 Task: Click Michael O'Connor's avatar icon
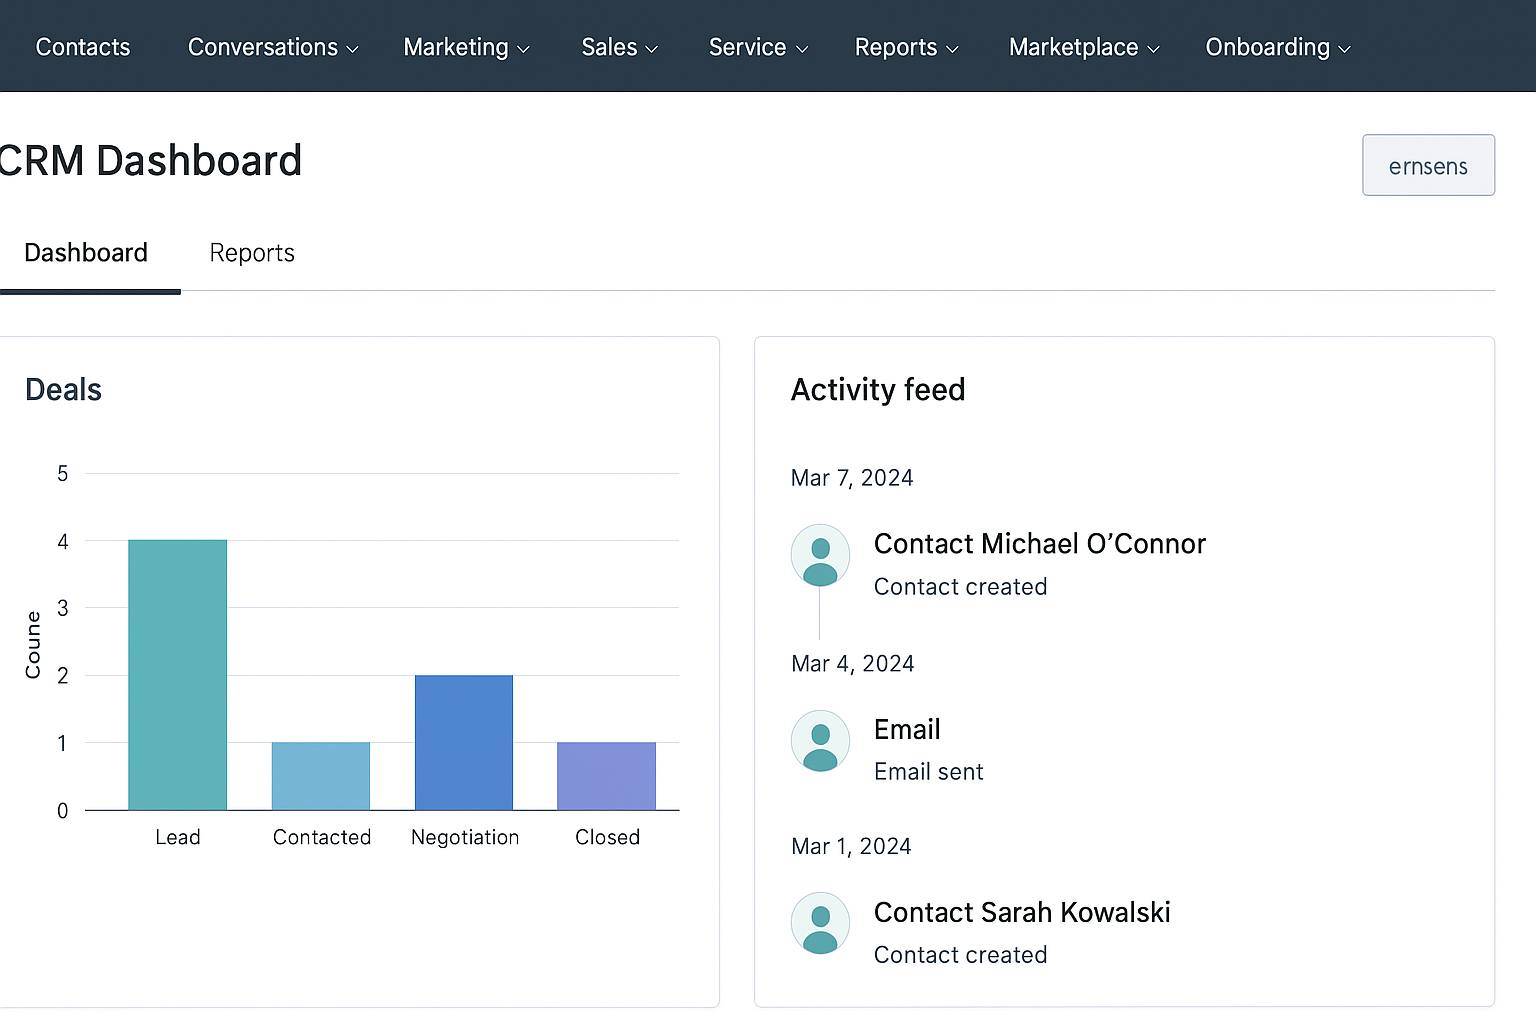click(820, 556)
